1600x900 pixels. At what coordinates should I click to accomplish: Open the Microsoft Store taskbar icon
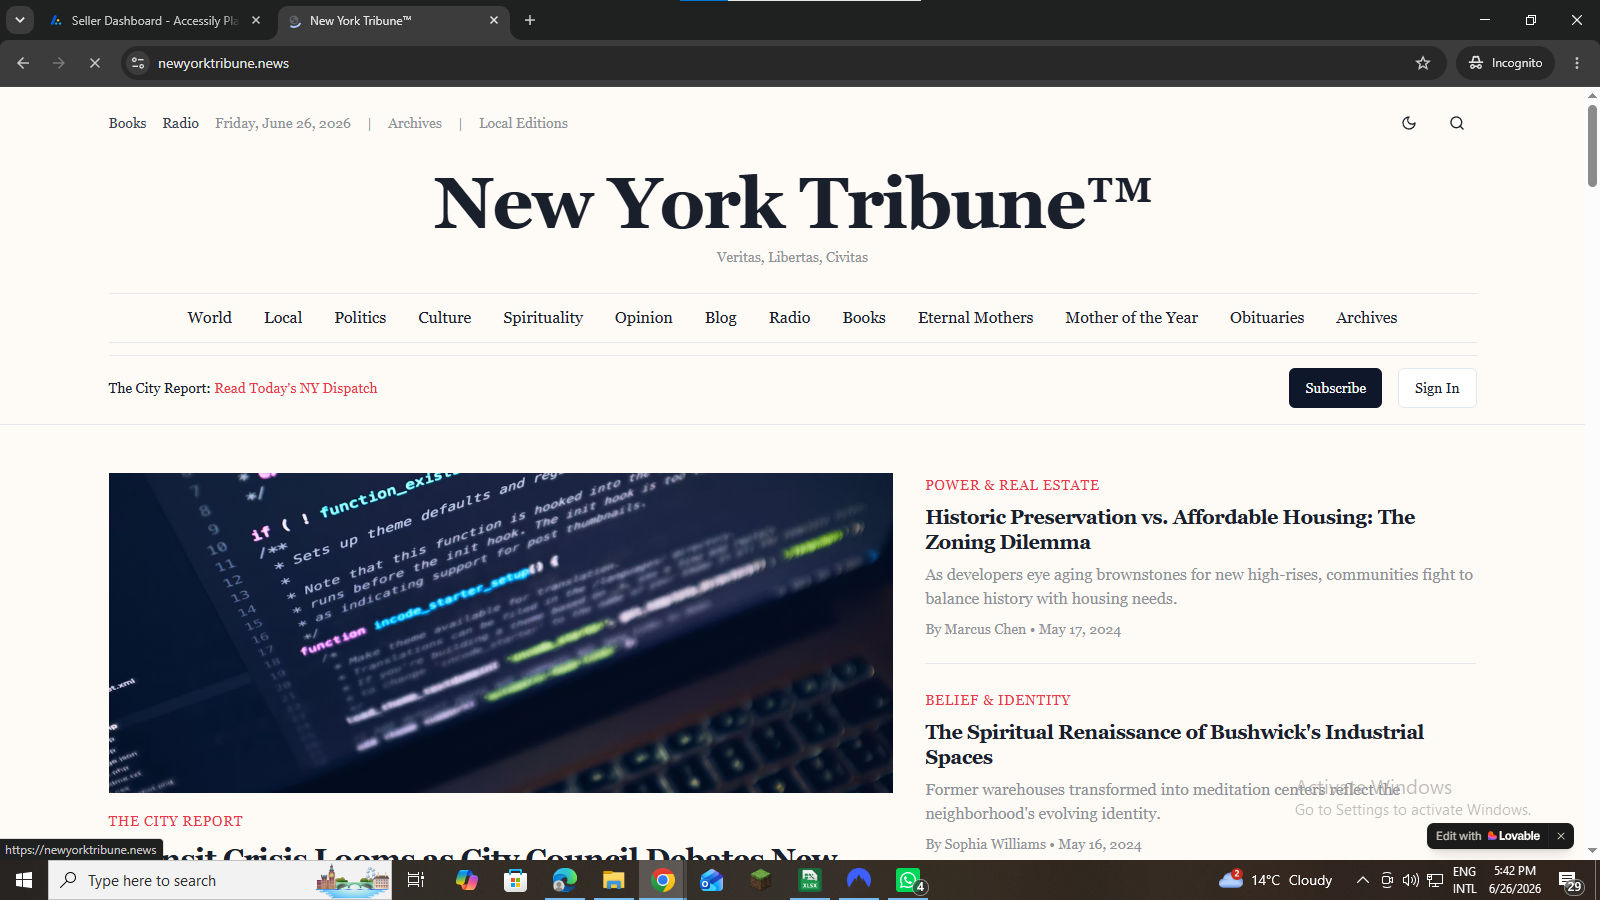[515, 880]
